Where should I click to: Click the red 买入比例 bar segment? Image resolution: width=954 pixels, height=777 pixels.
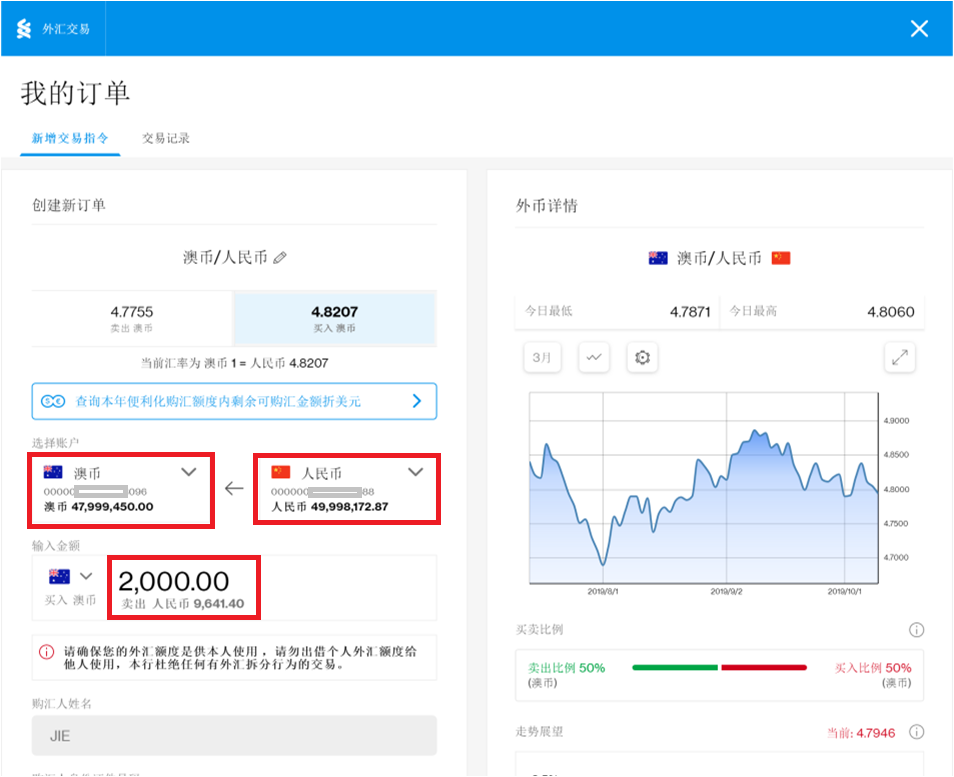click(764, 667)
